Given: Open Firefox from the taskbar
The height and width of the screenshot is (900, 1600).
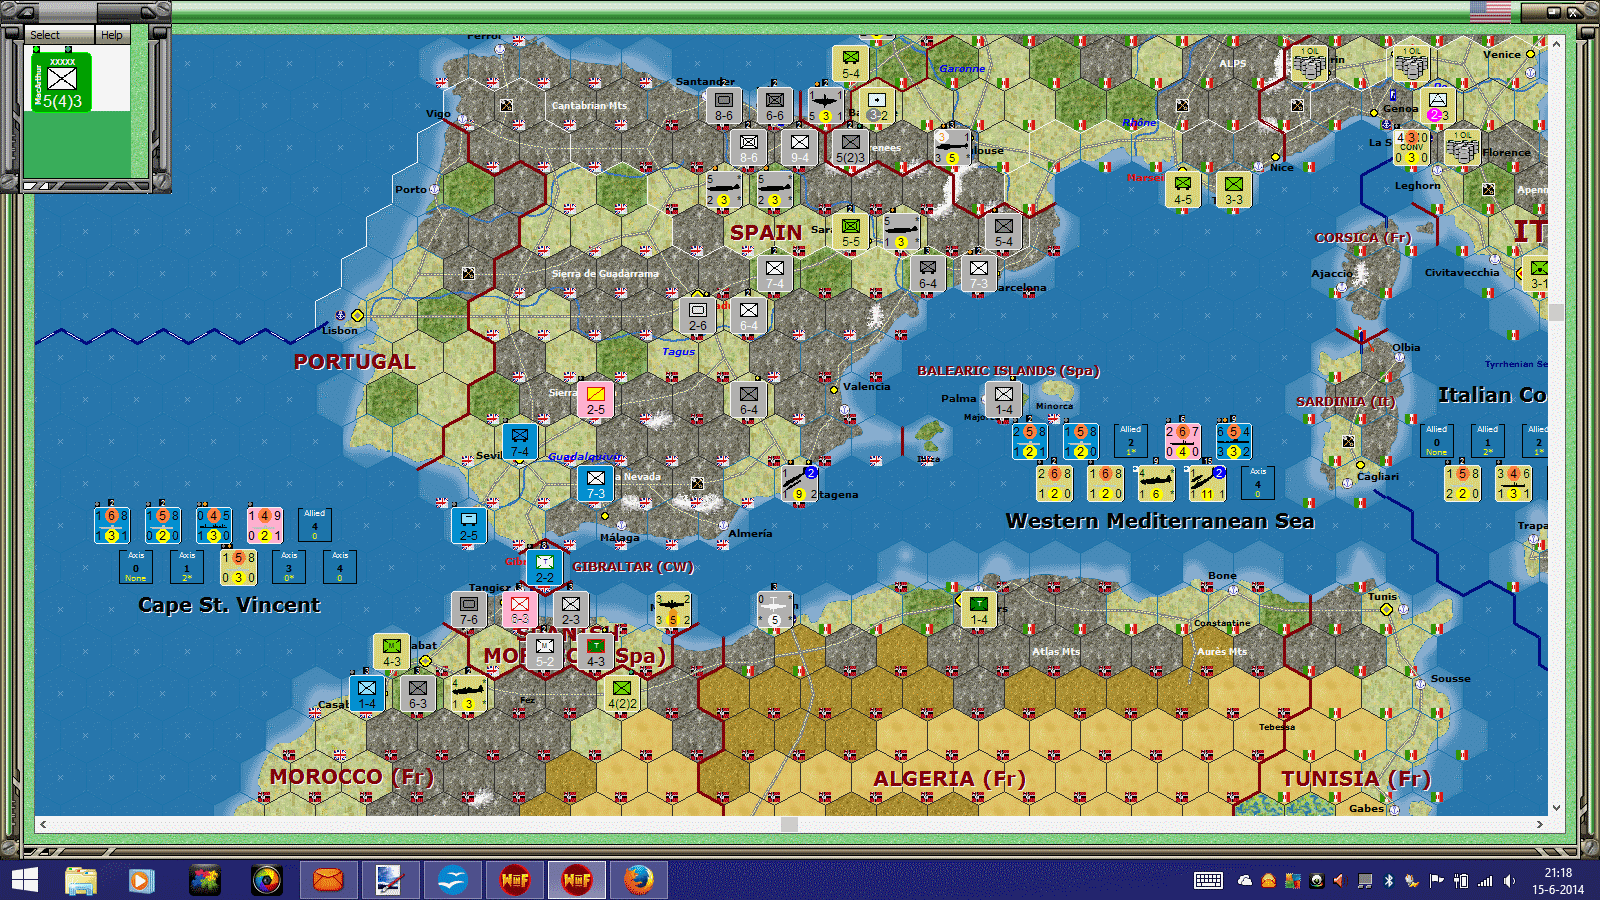Looking at the screenshot, I should (x=638, y=880).
